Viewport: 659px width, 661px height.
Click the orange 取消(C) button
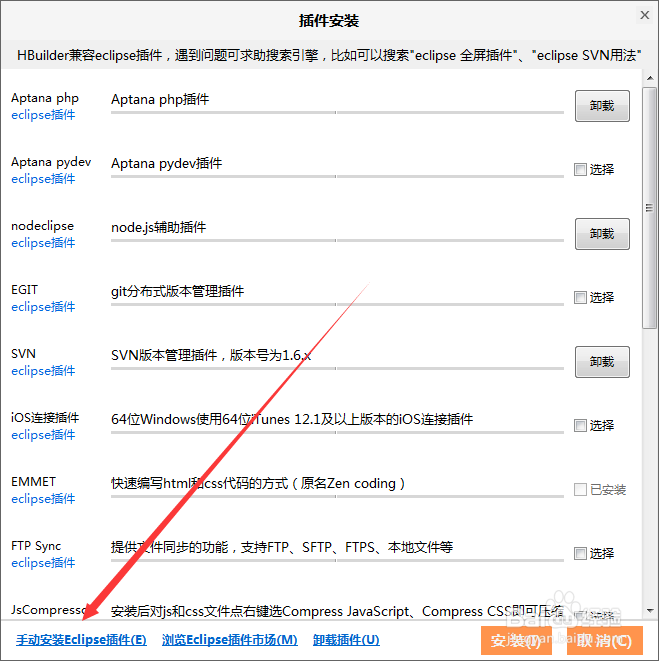click(x=605, y=640)
